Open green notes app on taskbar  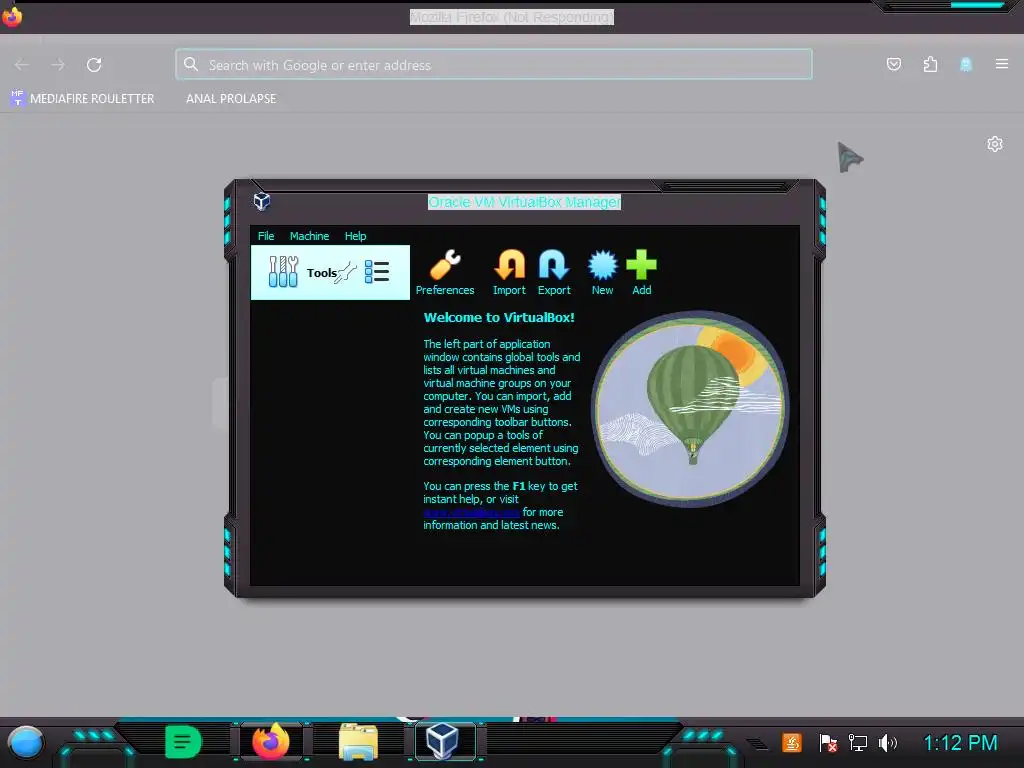(x=183, y=743)
